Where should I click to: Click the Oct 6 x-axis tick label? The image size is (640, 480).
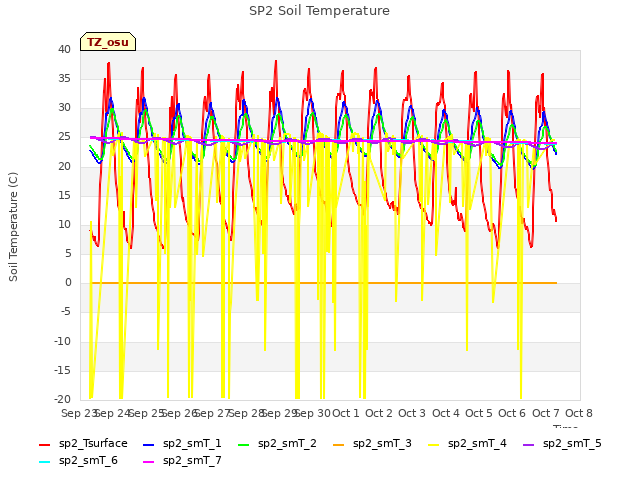[512, 413]
